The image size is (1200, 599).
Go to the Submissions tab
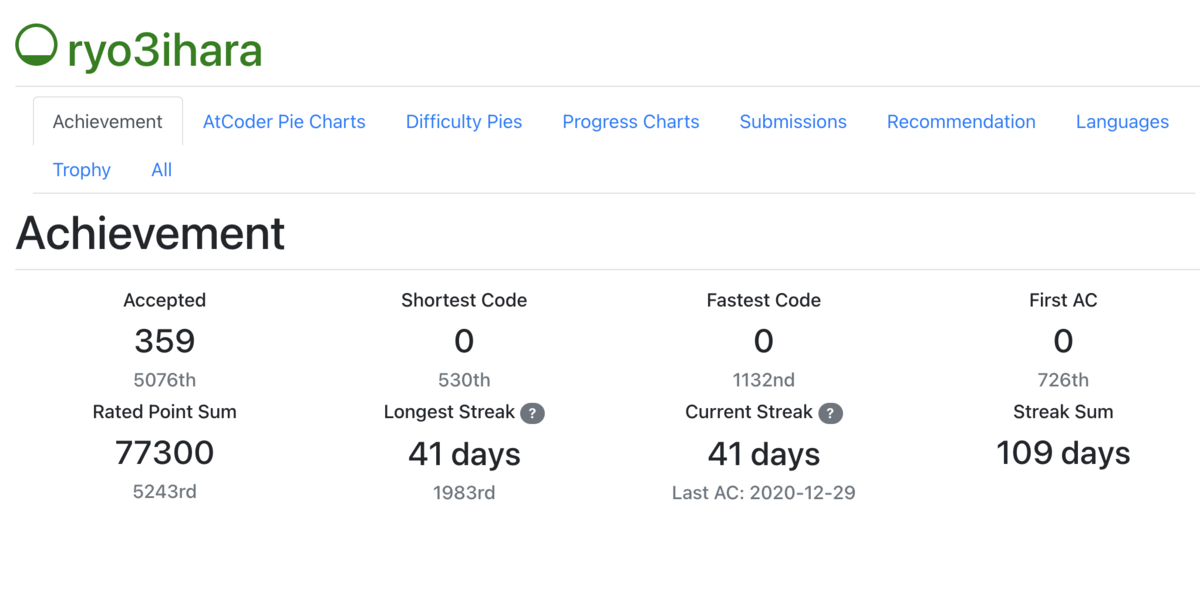793,122
